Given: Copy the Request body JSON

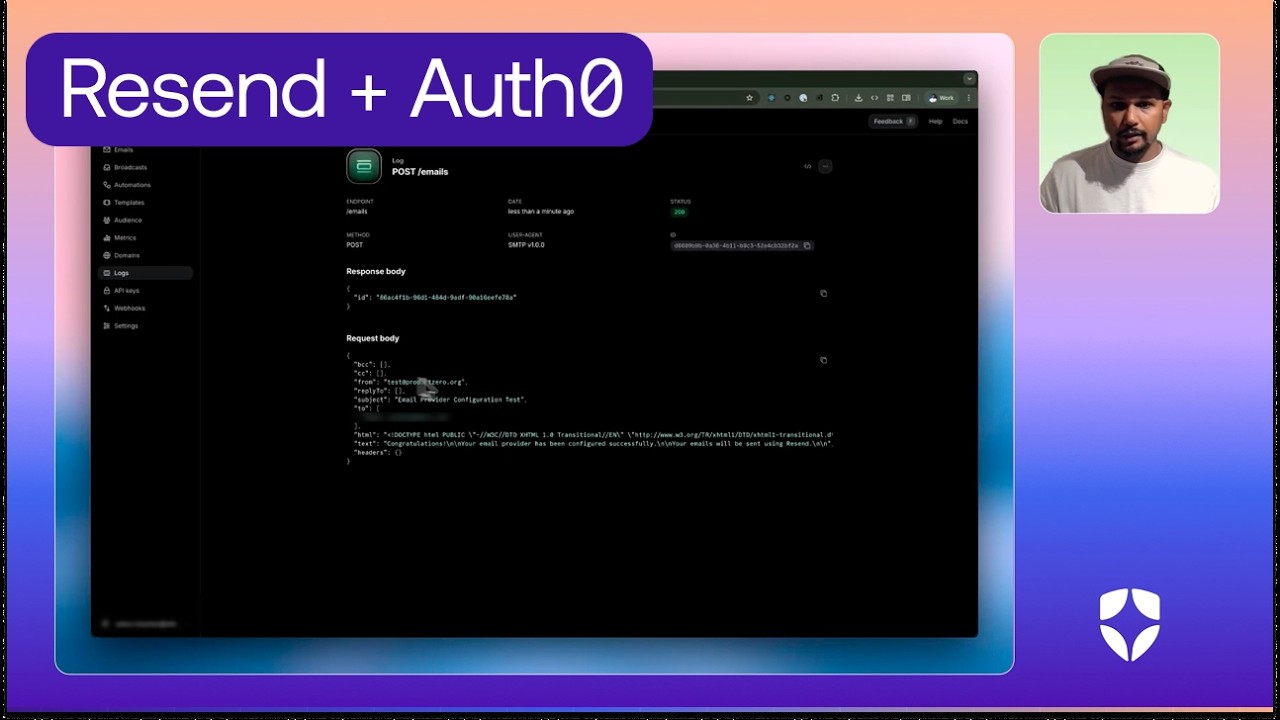Looking at the screenshot, I should tap(824, 360).
